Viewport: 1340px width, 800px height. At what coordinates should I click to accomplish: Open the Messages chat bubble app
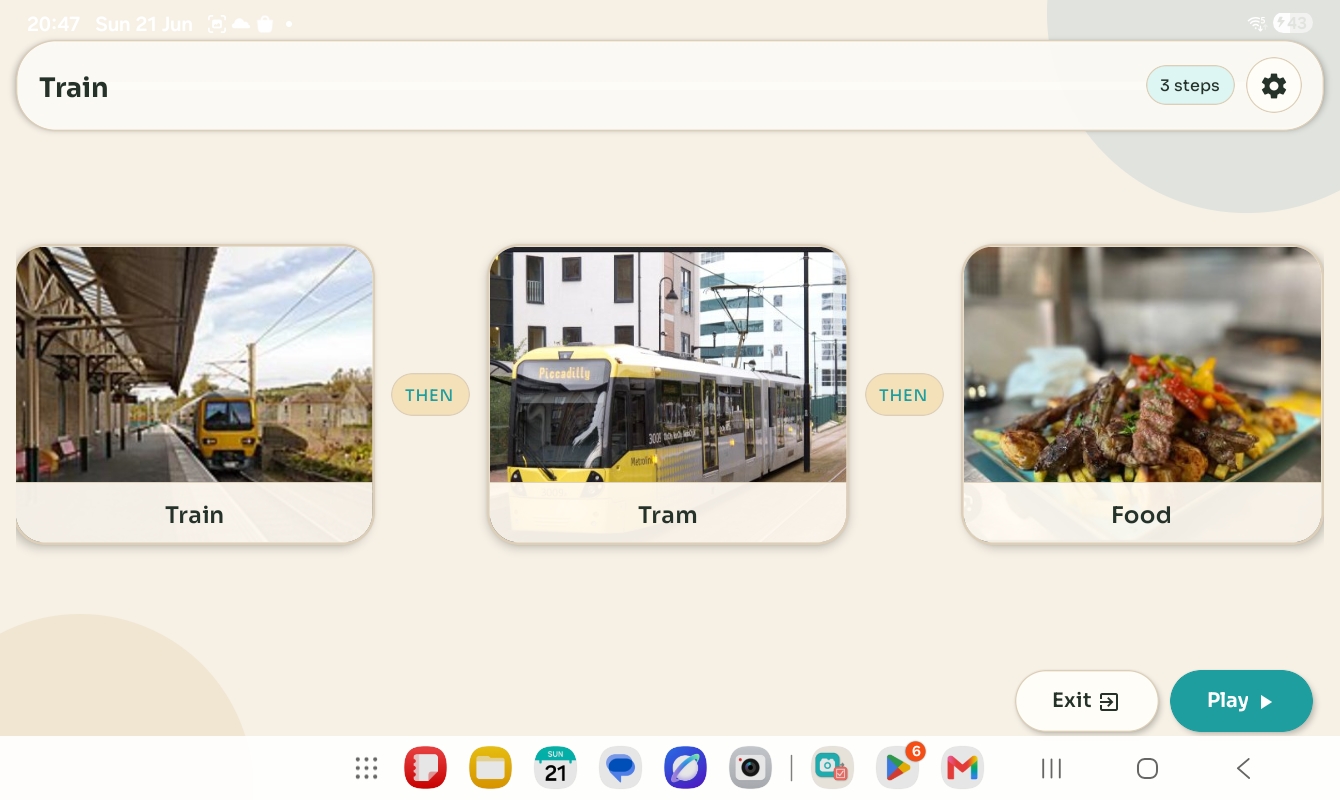click(x=620, y=768)
